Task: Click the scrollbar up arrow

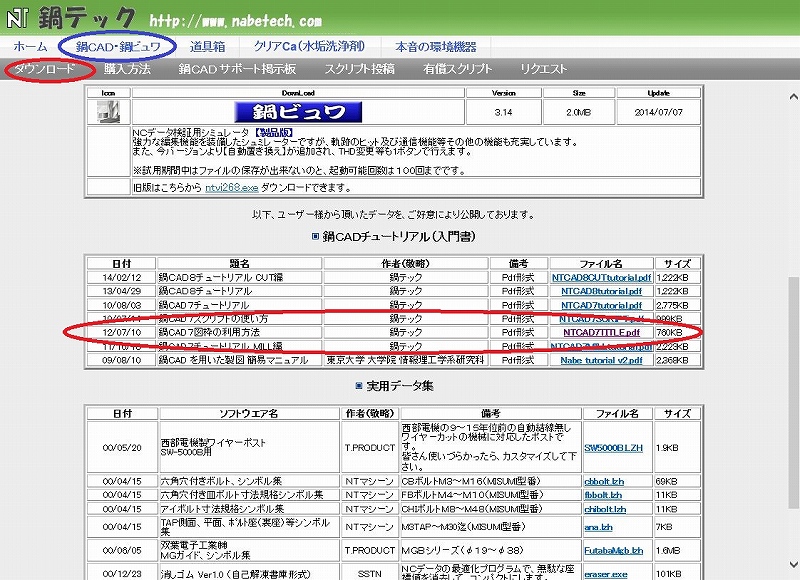Action: (793, 96)
